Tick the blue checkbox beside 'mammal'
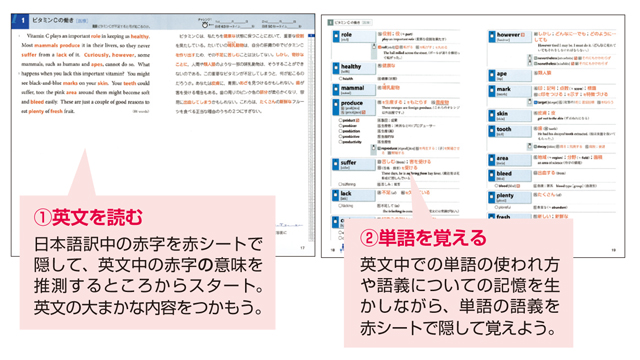 [x=336, y=89]
